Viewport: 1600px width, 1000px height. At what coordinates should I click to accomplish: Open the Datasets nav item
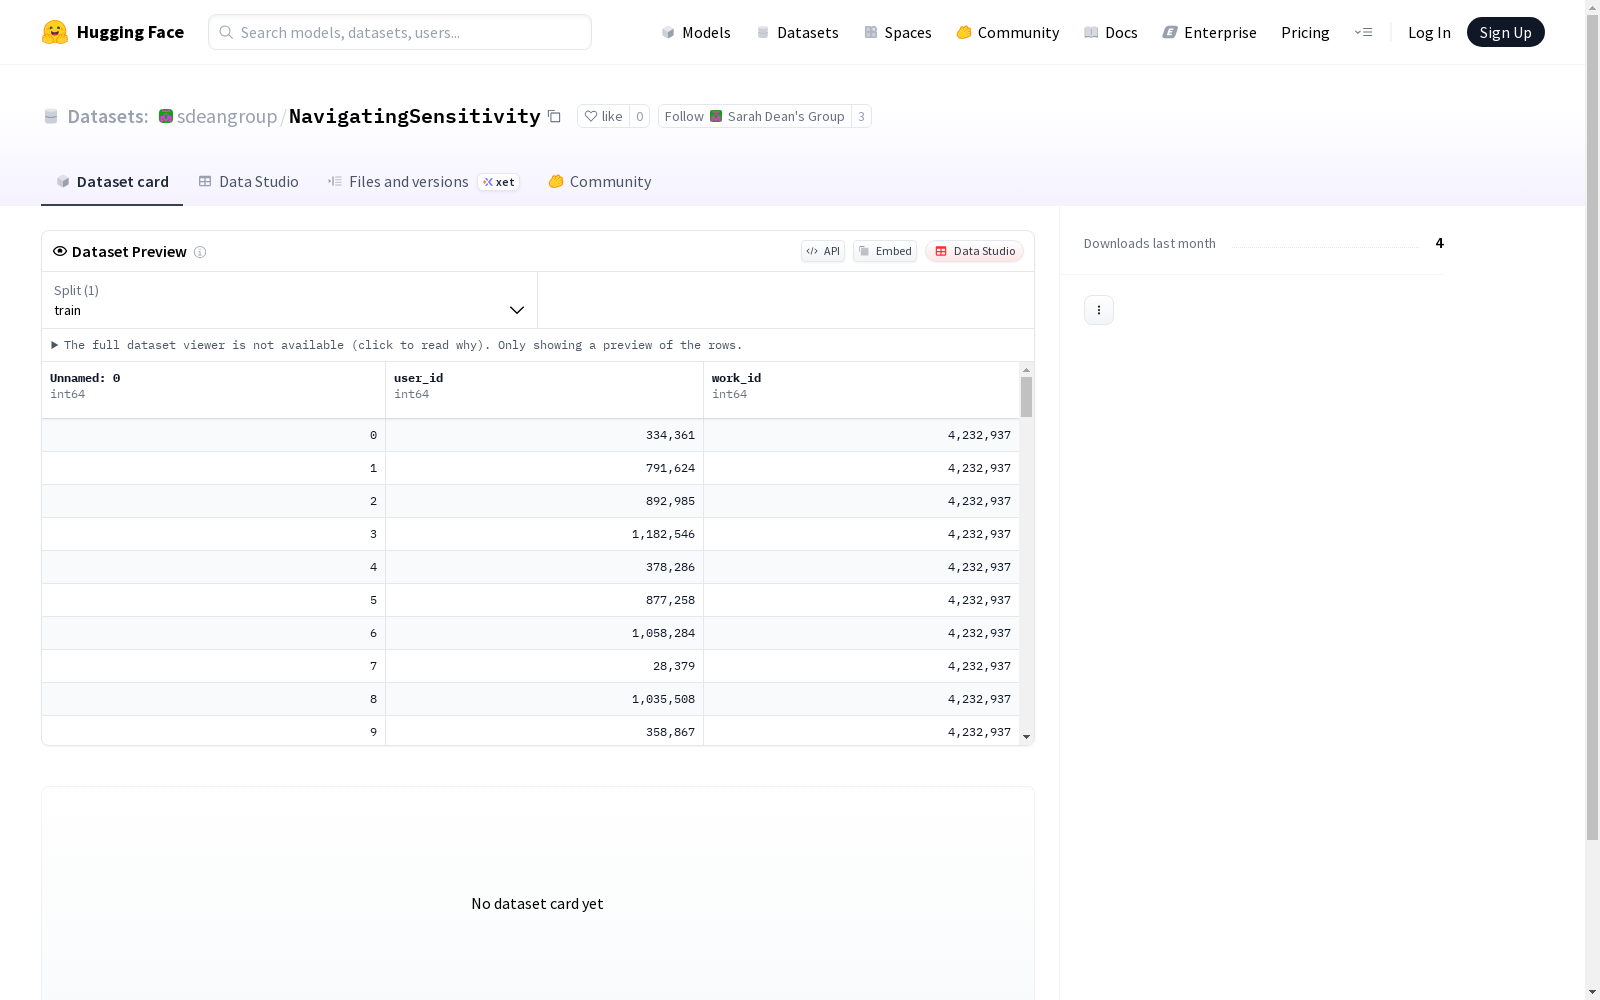[x=797, y=32]
